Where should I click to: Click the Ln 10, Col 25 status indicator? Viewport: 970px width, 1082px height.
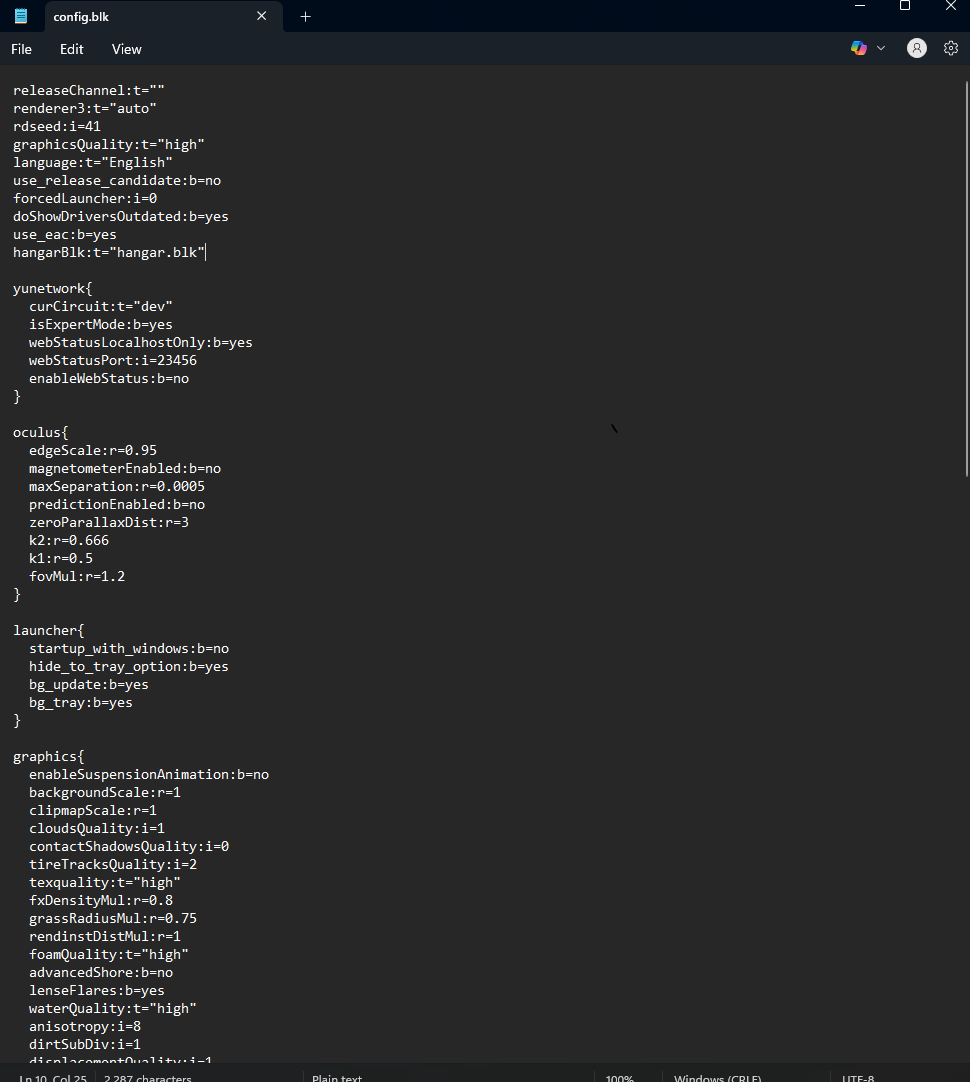[x=53, y=1078]
